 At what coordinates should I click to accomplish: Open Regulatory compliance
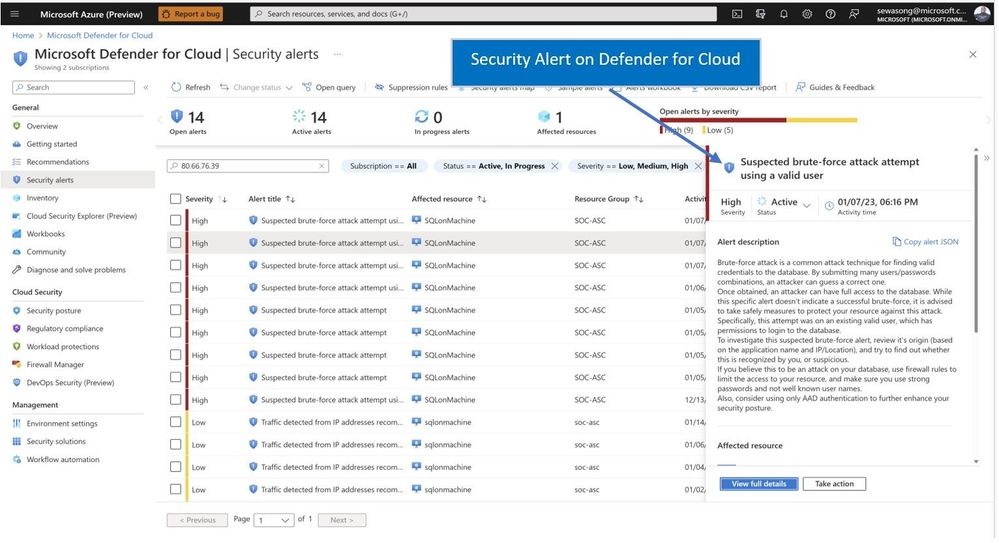click(x=64, y=329)
